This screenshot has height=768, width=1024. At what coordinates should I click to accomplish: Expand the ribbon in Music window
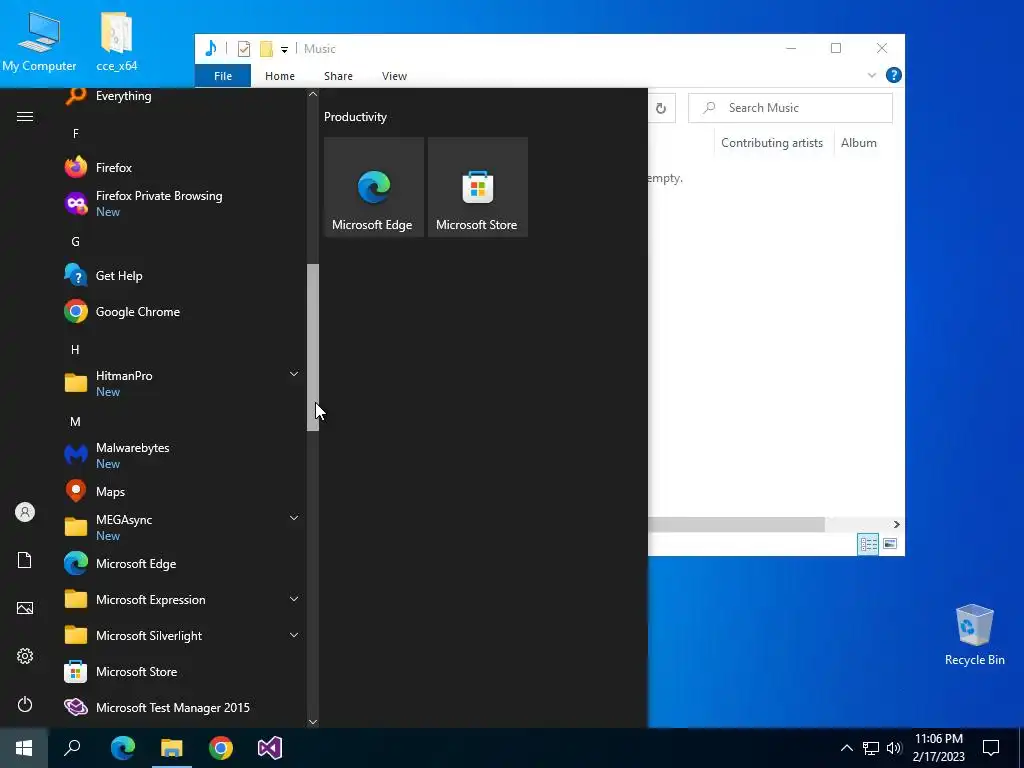pos(871,75)
